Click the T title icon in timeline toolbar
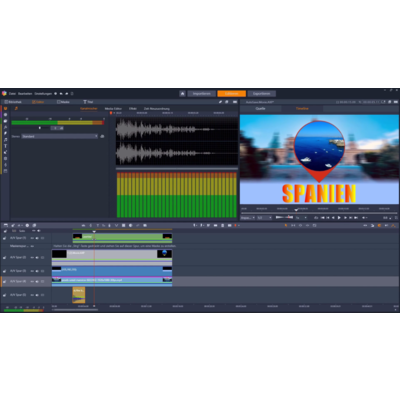 97,226
